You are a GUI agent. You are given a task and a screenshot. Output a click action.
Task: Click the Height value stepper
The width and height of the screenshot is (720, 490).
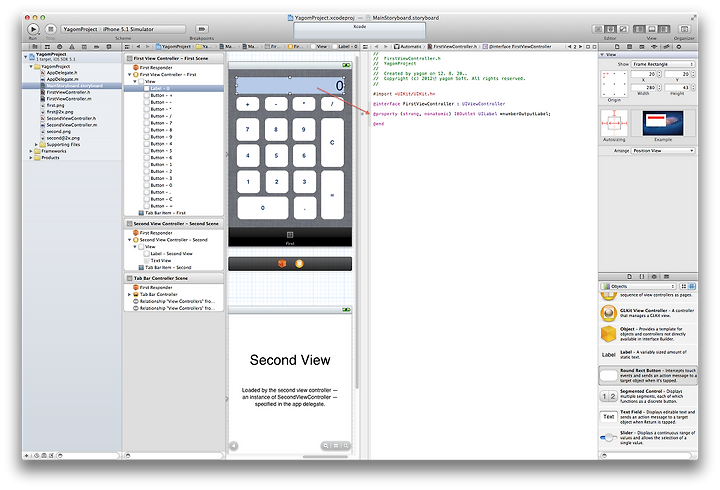click(693, 87)
